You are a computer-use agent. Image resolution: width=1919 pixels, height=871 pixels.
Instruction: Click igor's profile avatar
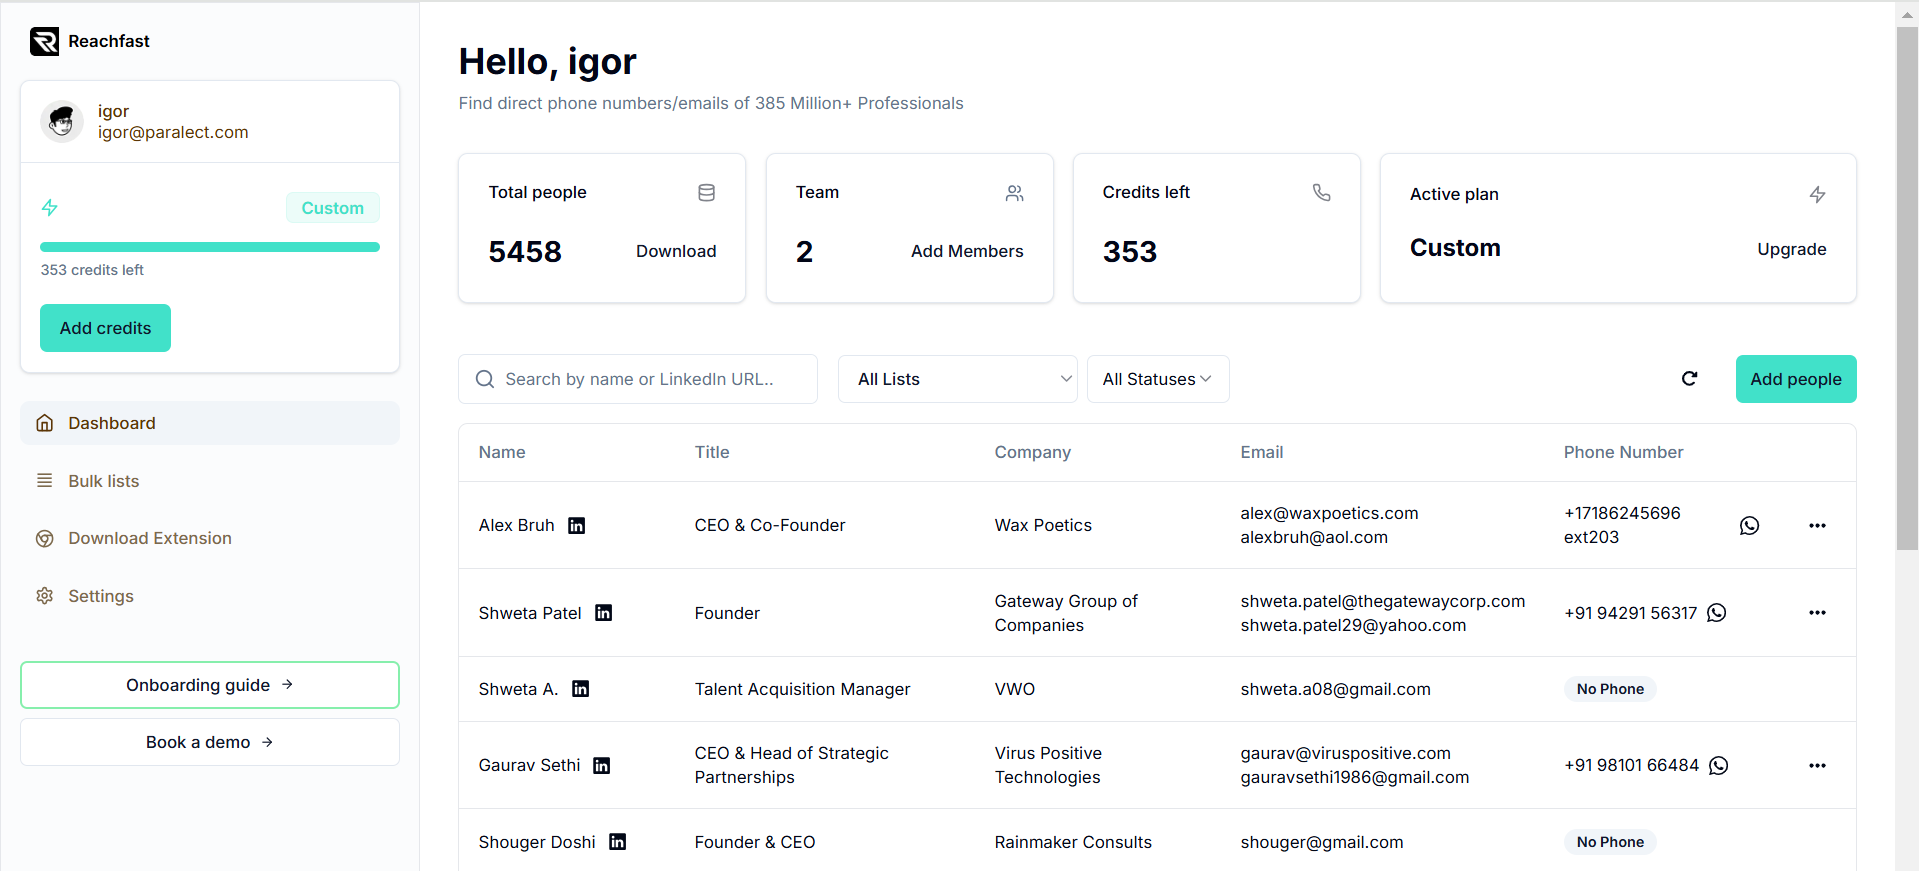coord(62,122)
